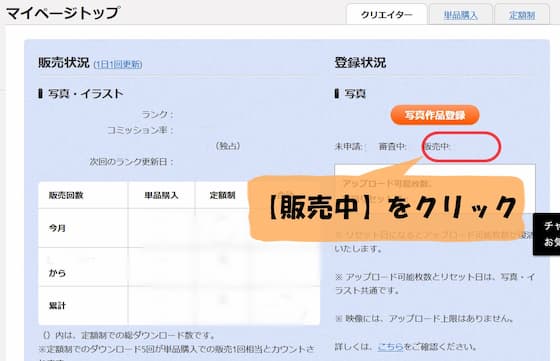The height and width of the screenshot is (361, 560).
Task: Click the orange 写真作品登録 button
Action: tap(435, 115)
